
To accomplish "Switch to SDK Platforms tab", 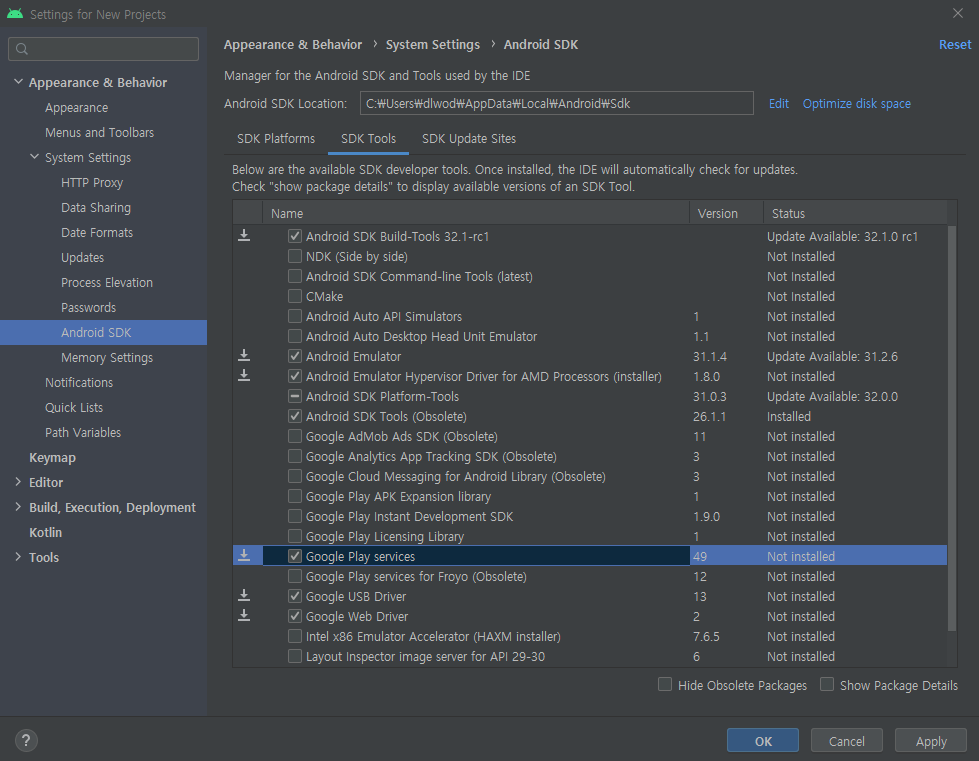I will click(x=276, y=139).
